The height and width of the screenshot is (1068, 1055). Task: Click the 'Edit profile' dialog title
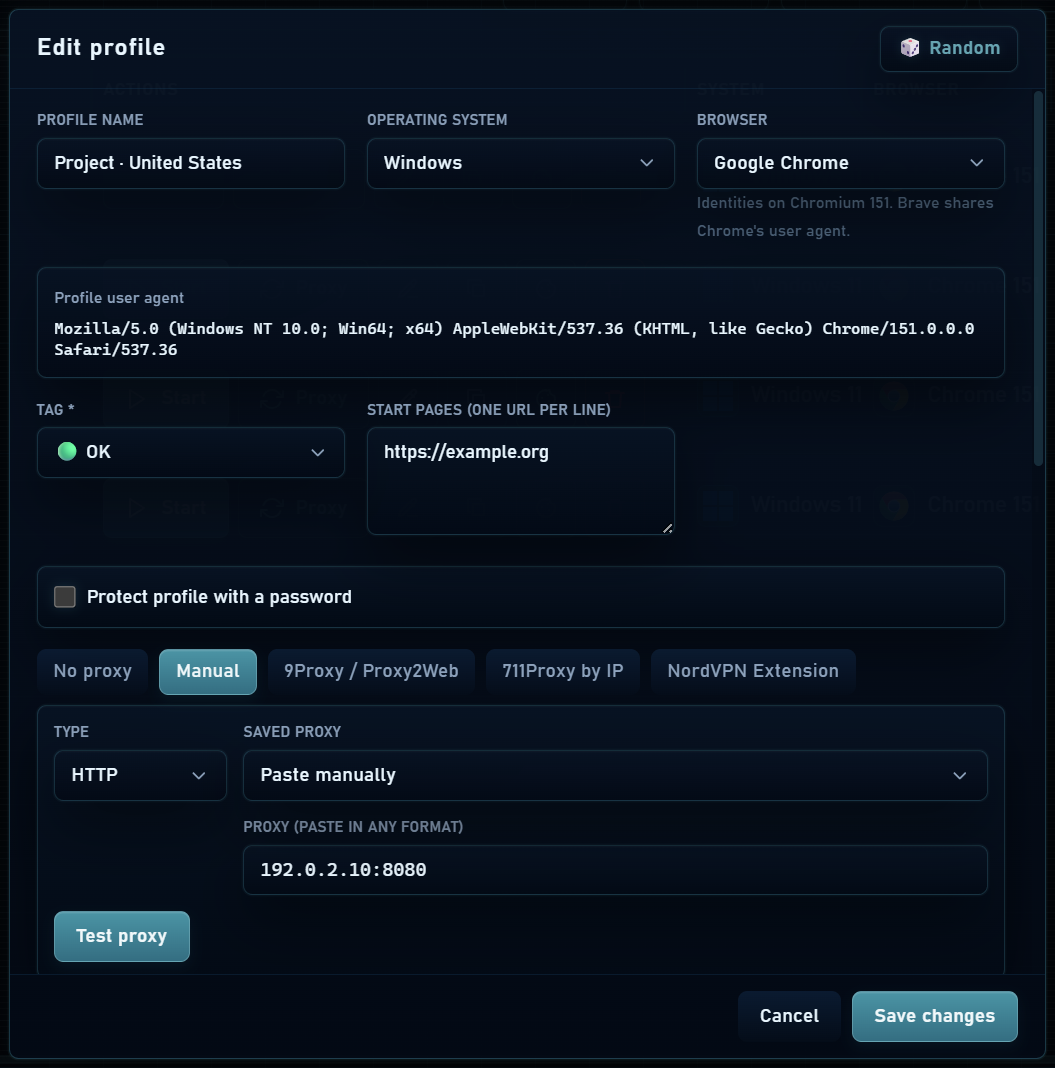pos(101,48)
